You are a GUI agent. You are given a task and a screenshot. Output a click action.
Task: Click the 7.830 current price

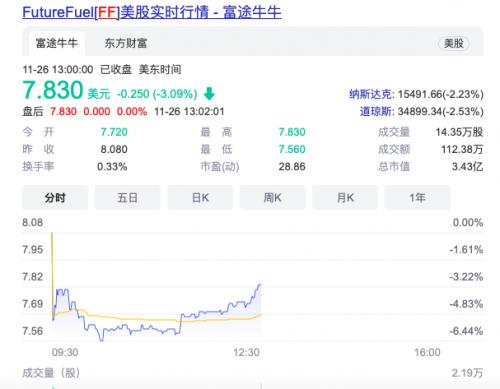(53, 90)
